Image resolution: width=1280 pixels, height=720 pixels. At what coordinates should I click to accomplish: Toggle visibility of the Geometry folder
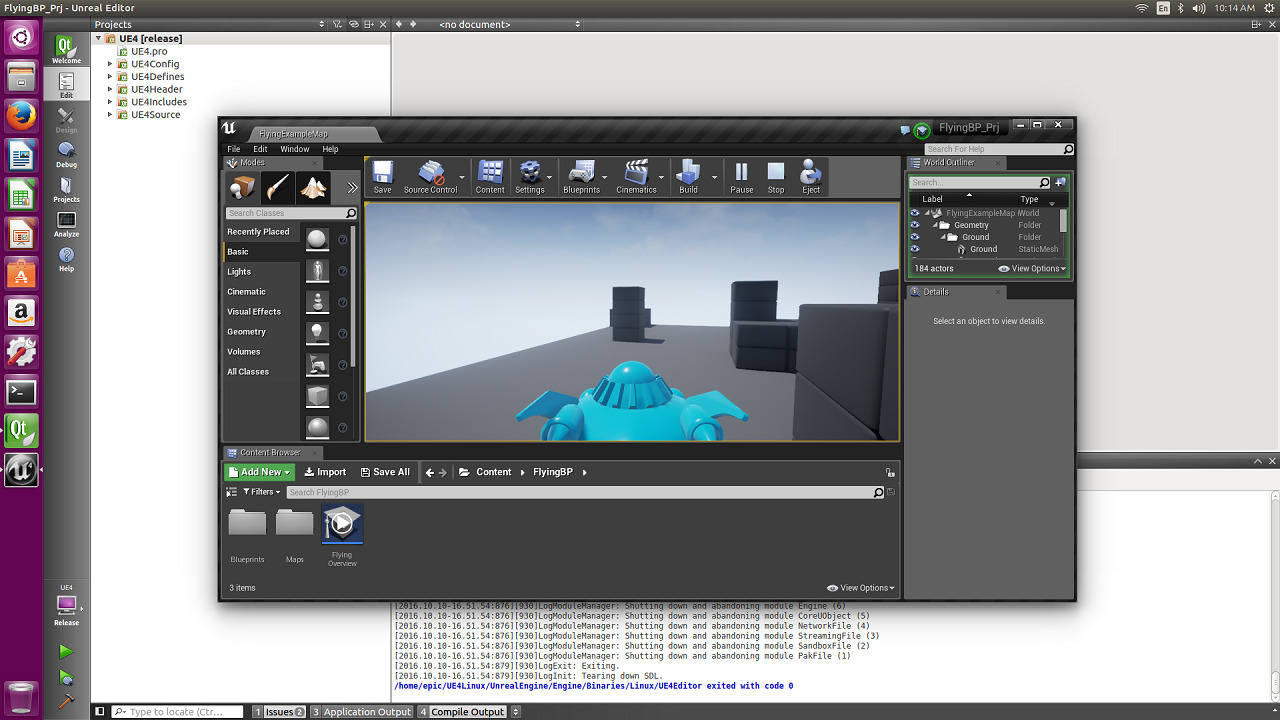[x=914, y=225]
